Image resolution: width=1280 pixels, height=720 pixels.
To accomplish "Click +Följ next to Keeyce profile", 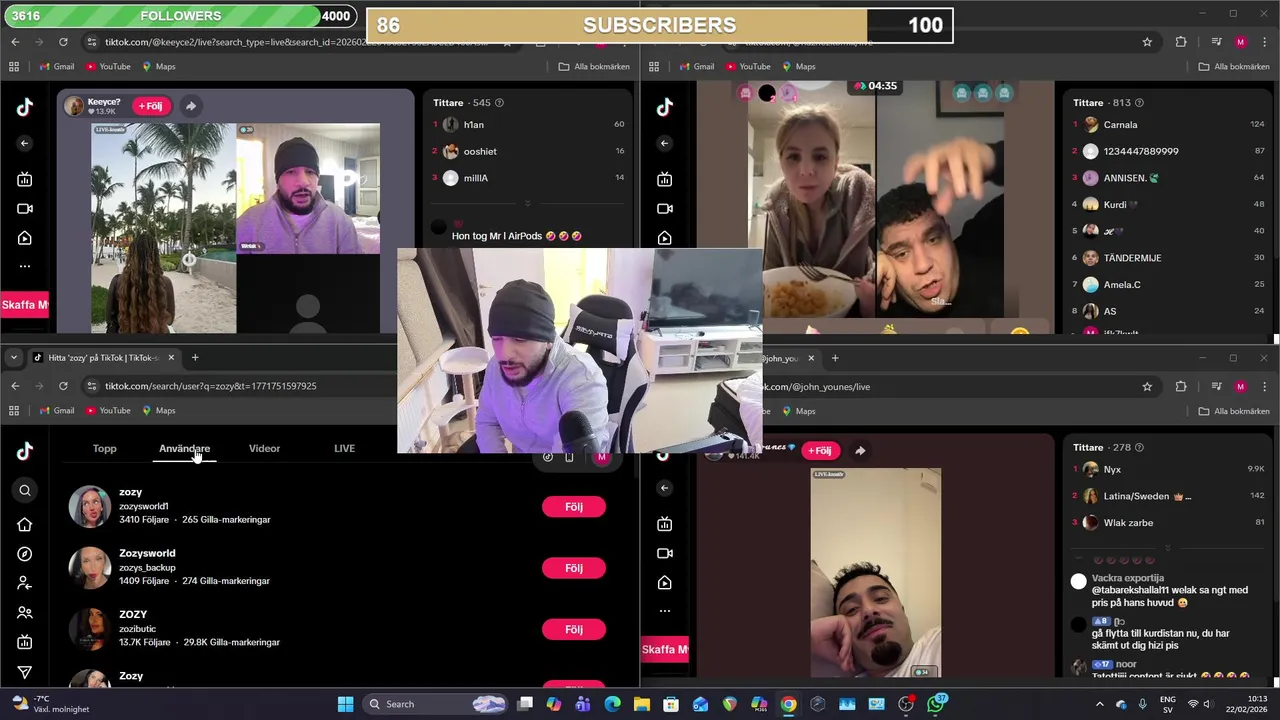I will [151, 106].
